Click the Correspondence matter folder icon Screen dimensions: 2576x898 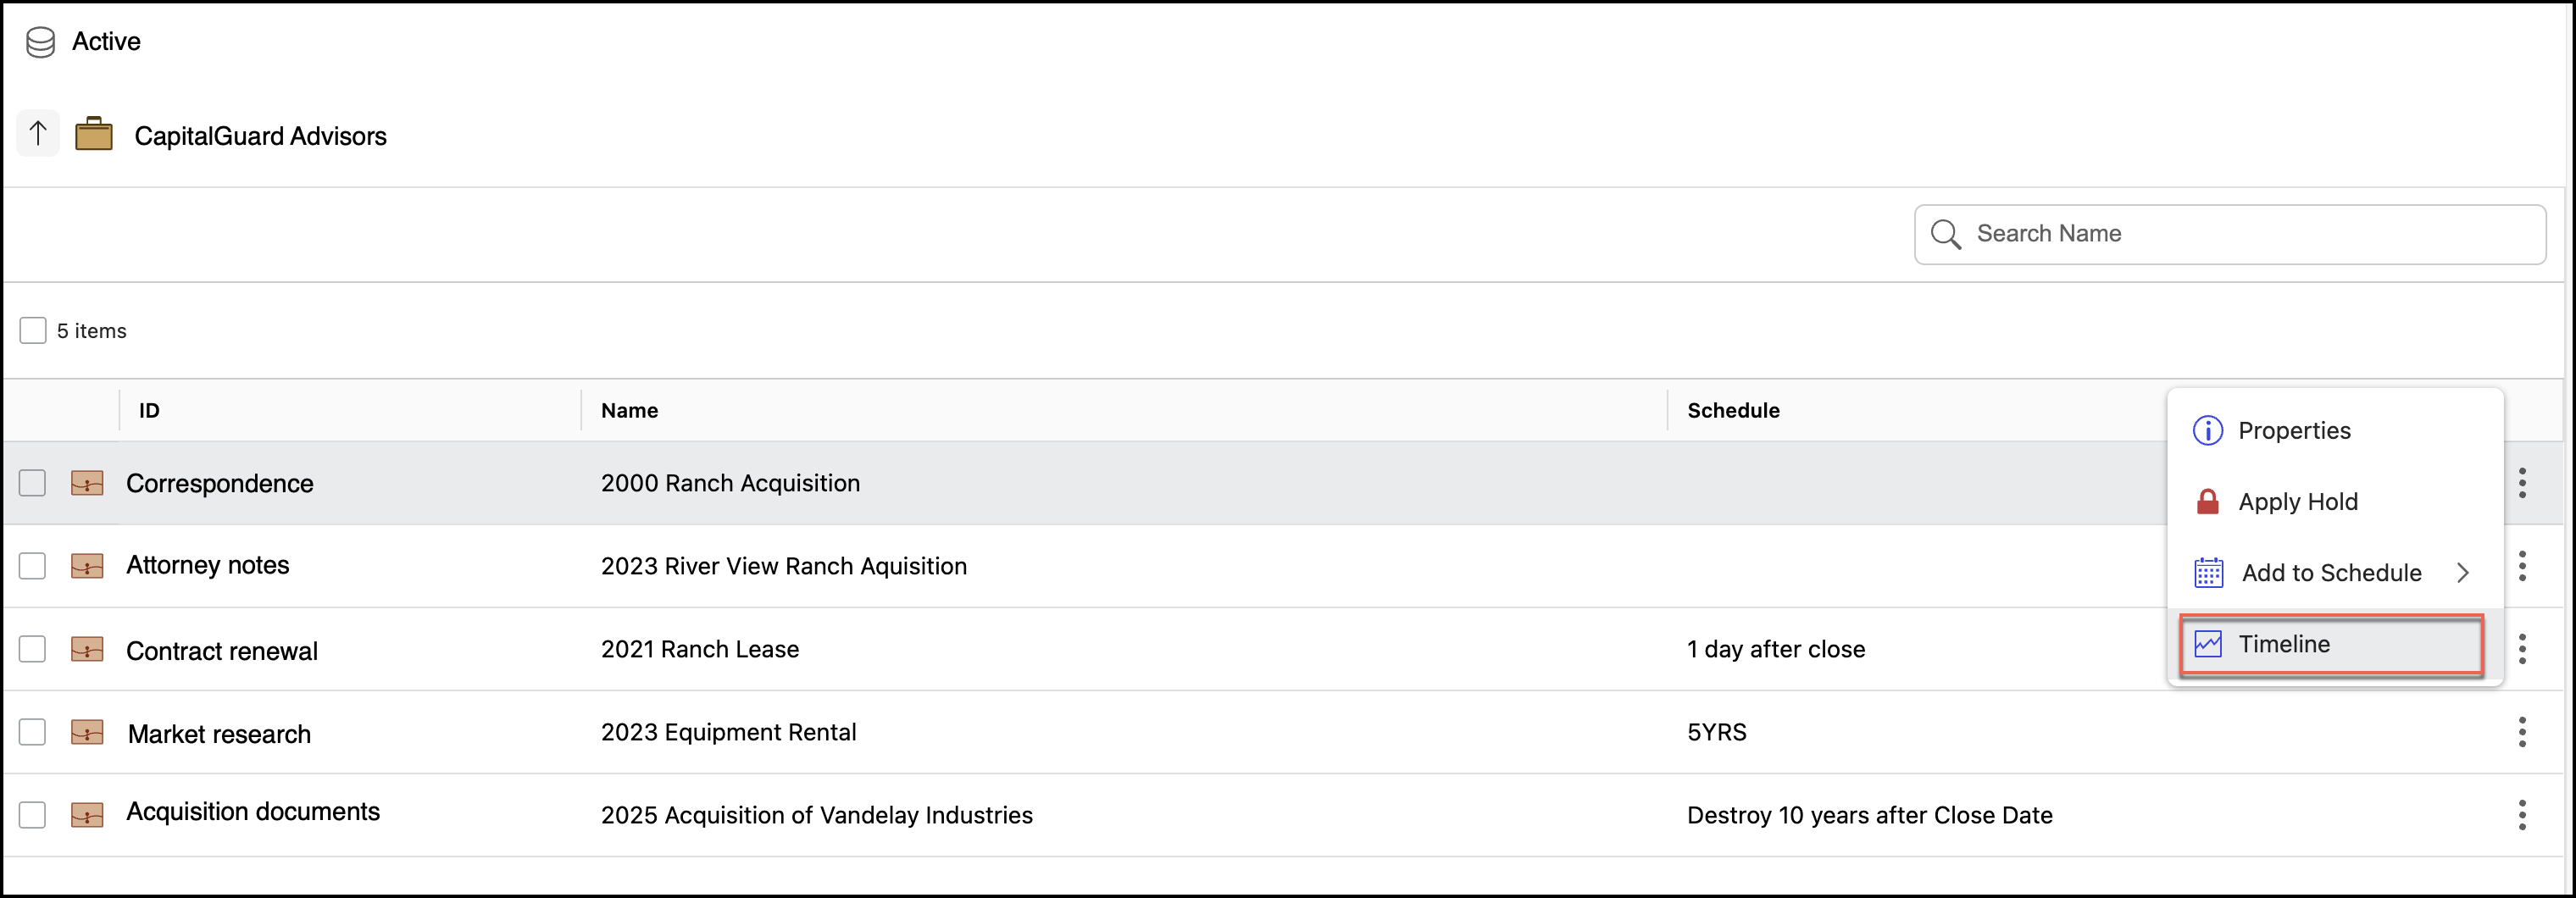(x=87, y=484)
